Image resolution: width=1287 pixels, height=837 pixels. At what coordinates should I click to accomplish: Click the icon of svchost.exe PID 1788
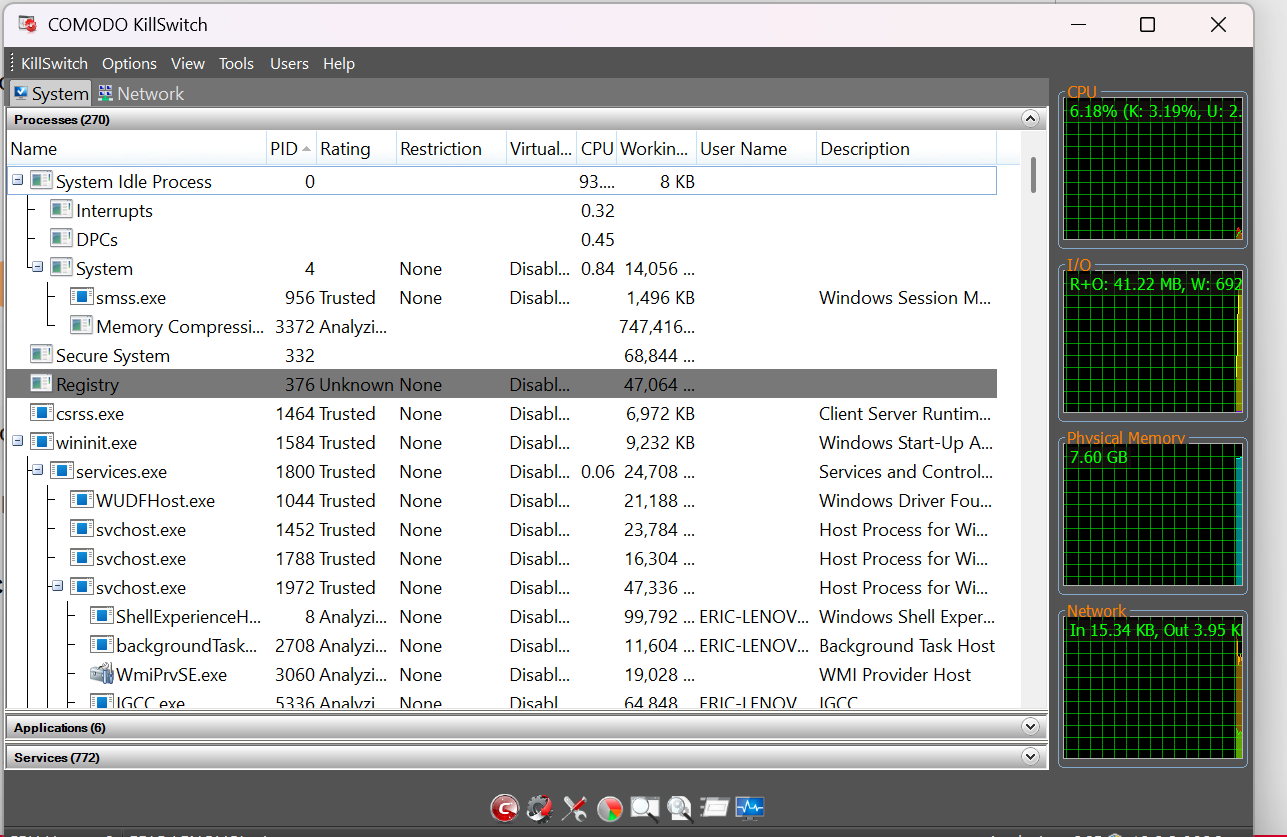(x=81, y=558)
